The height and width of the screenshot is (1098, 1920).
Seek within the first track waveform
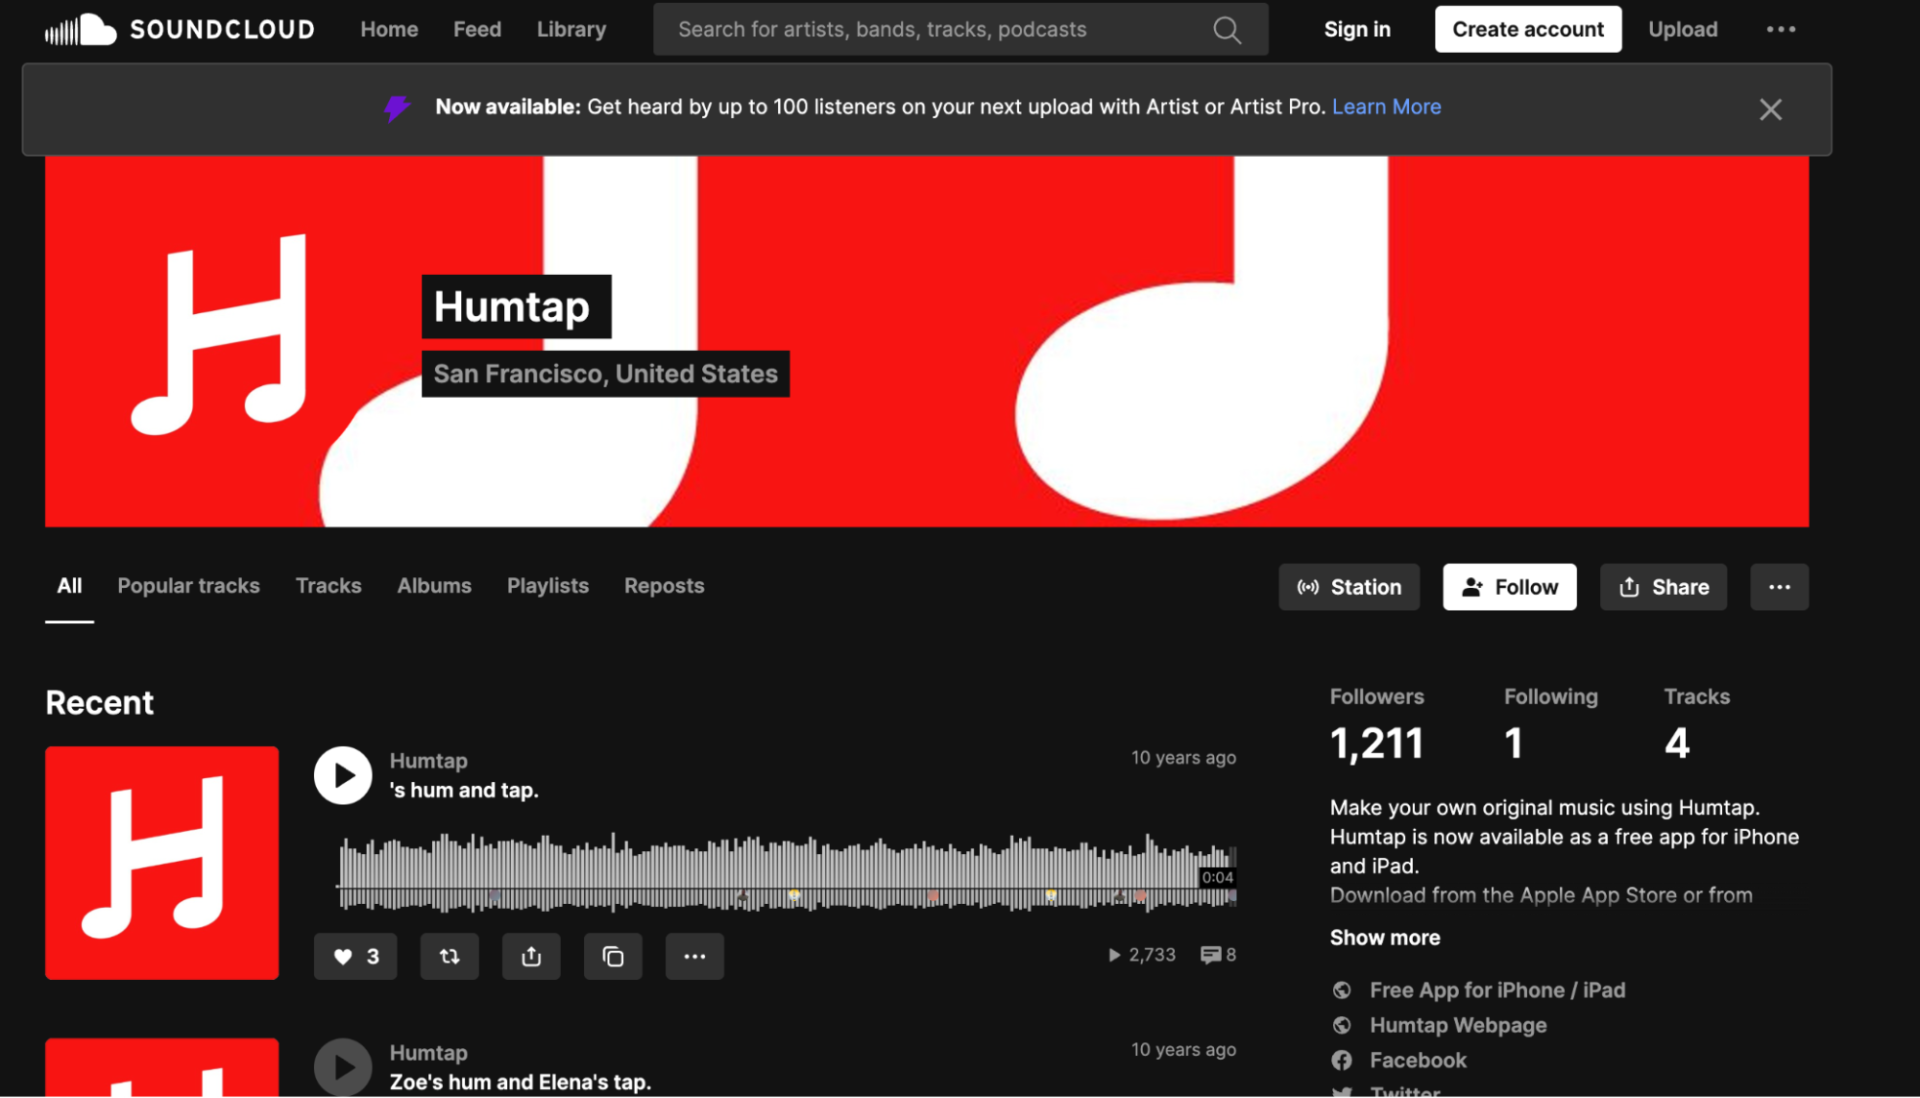tap(780, 872)
